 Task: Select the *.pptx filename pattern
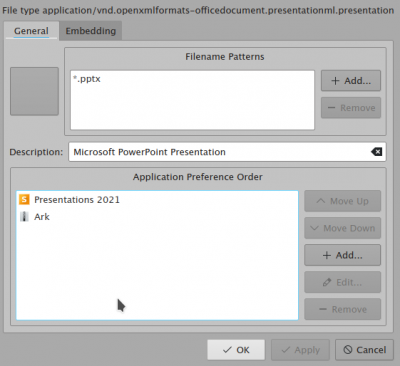pyautogui.click(x=87, y=79)
